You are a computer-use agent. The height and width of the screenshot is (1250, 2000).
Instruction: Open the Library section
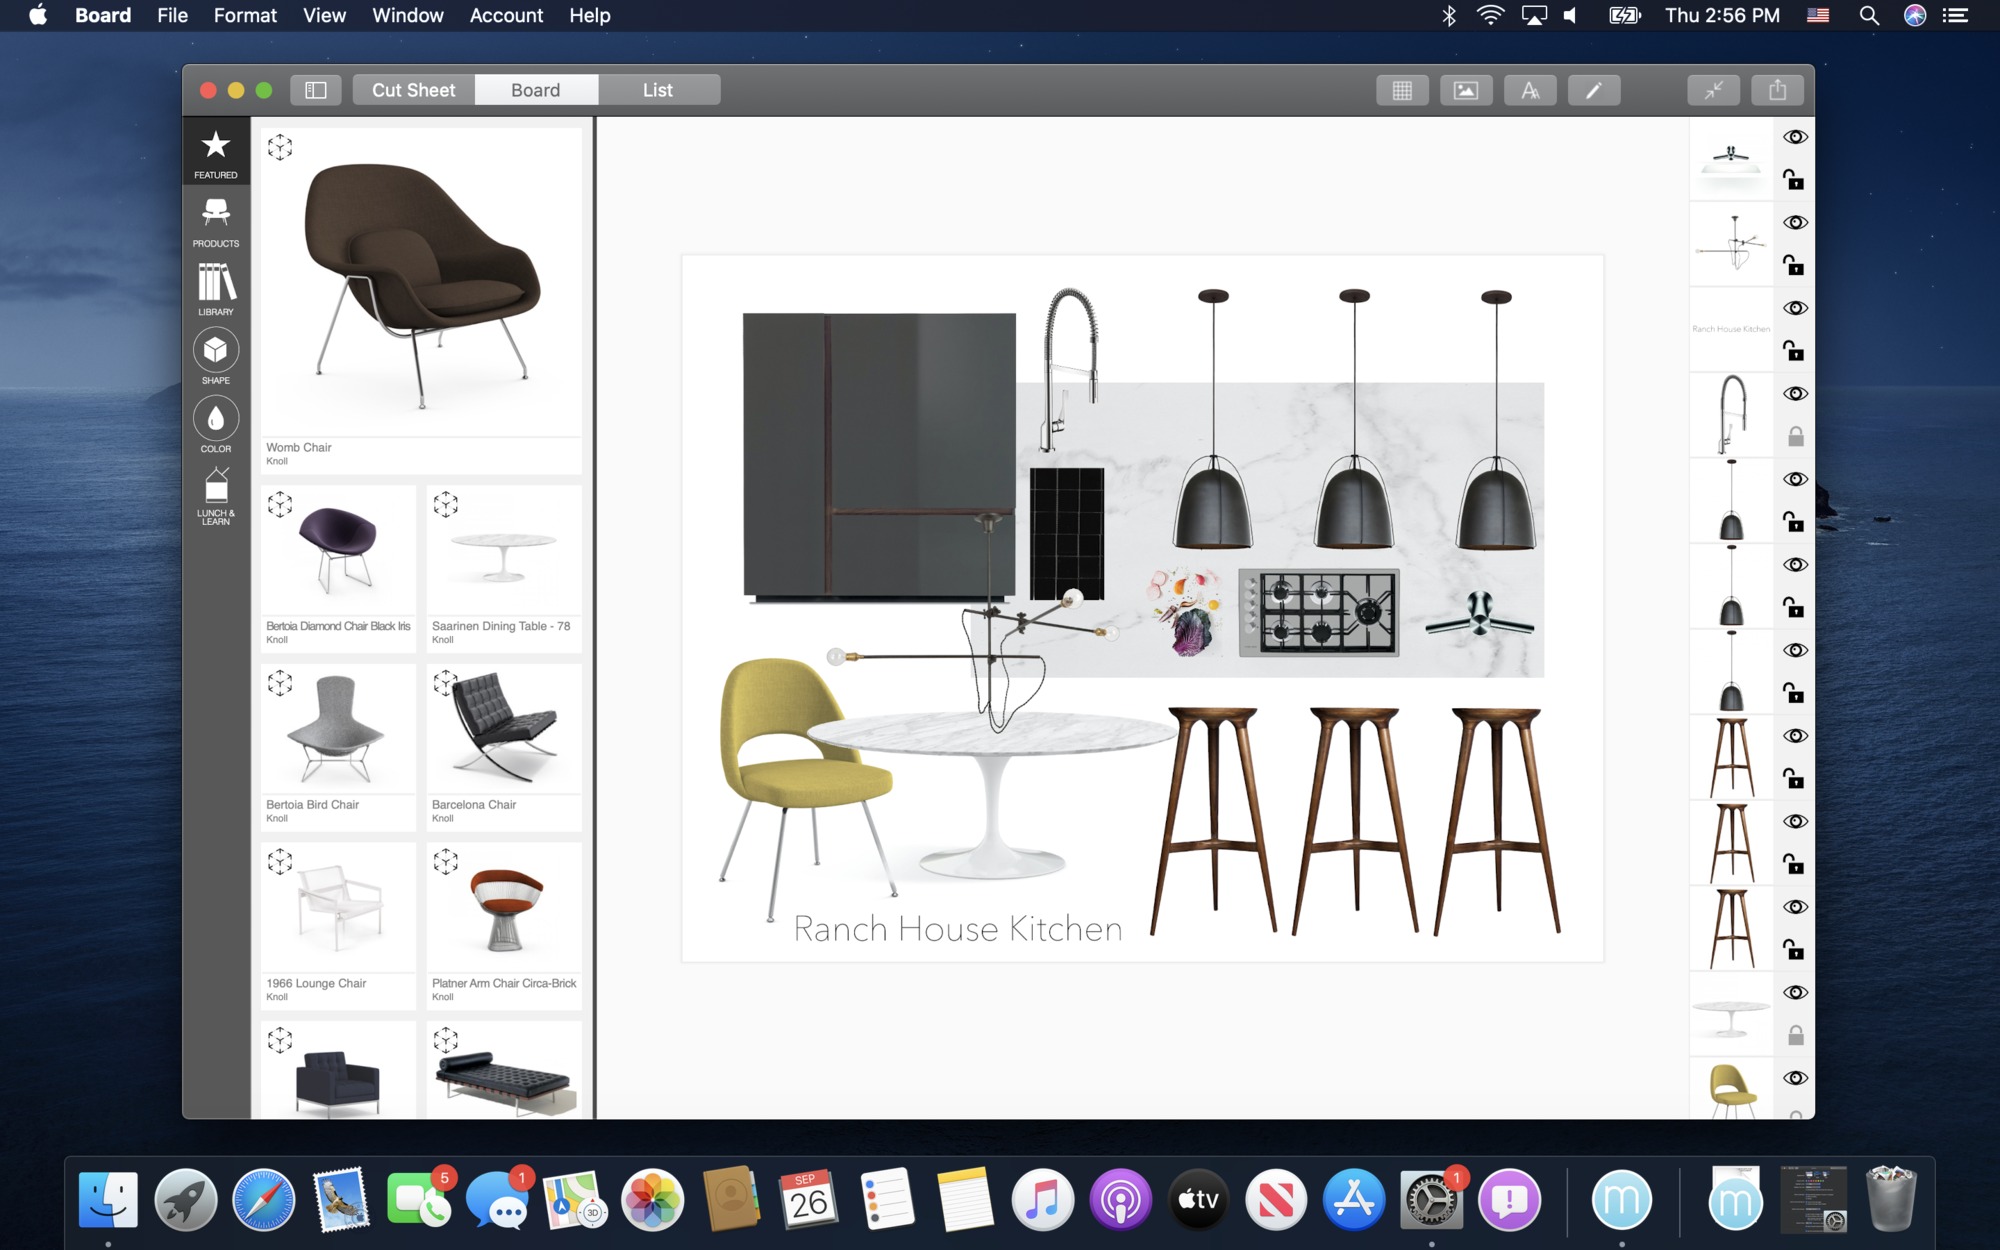click(x=215, y=289)
